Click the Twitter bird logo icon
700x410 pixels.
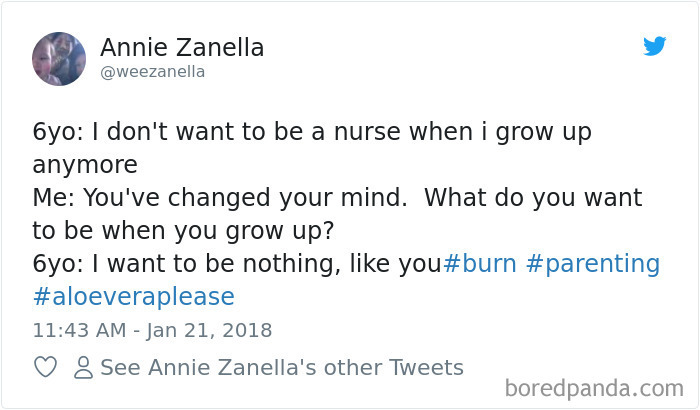[654, 46]
